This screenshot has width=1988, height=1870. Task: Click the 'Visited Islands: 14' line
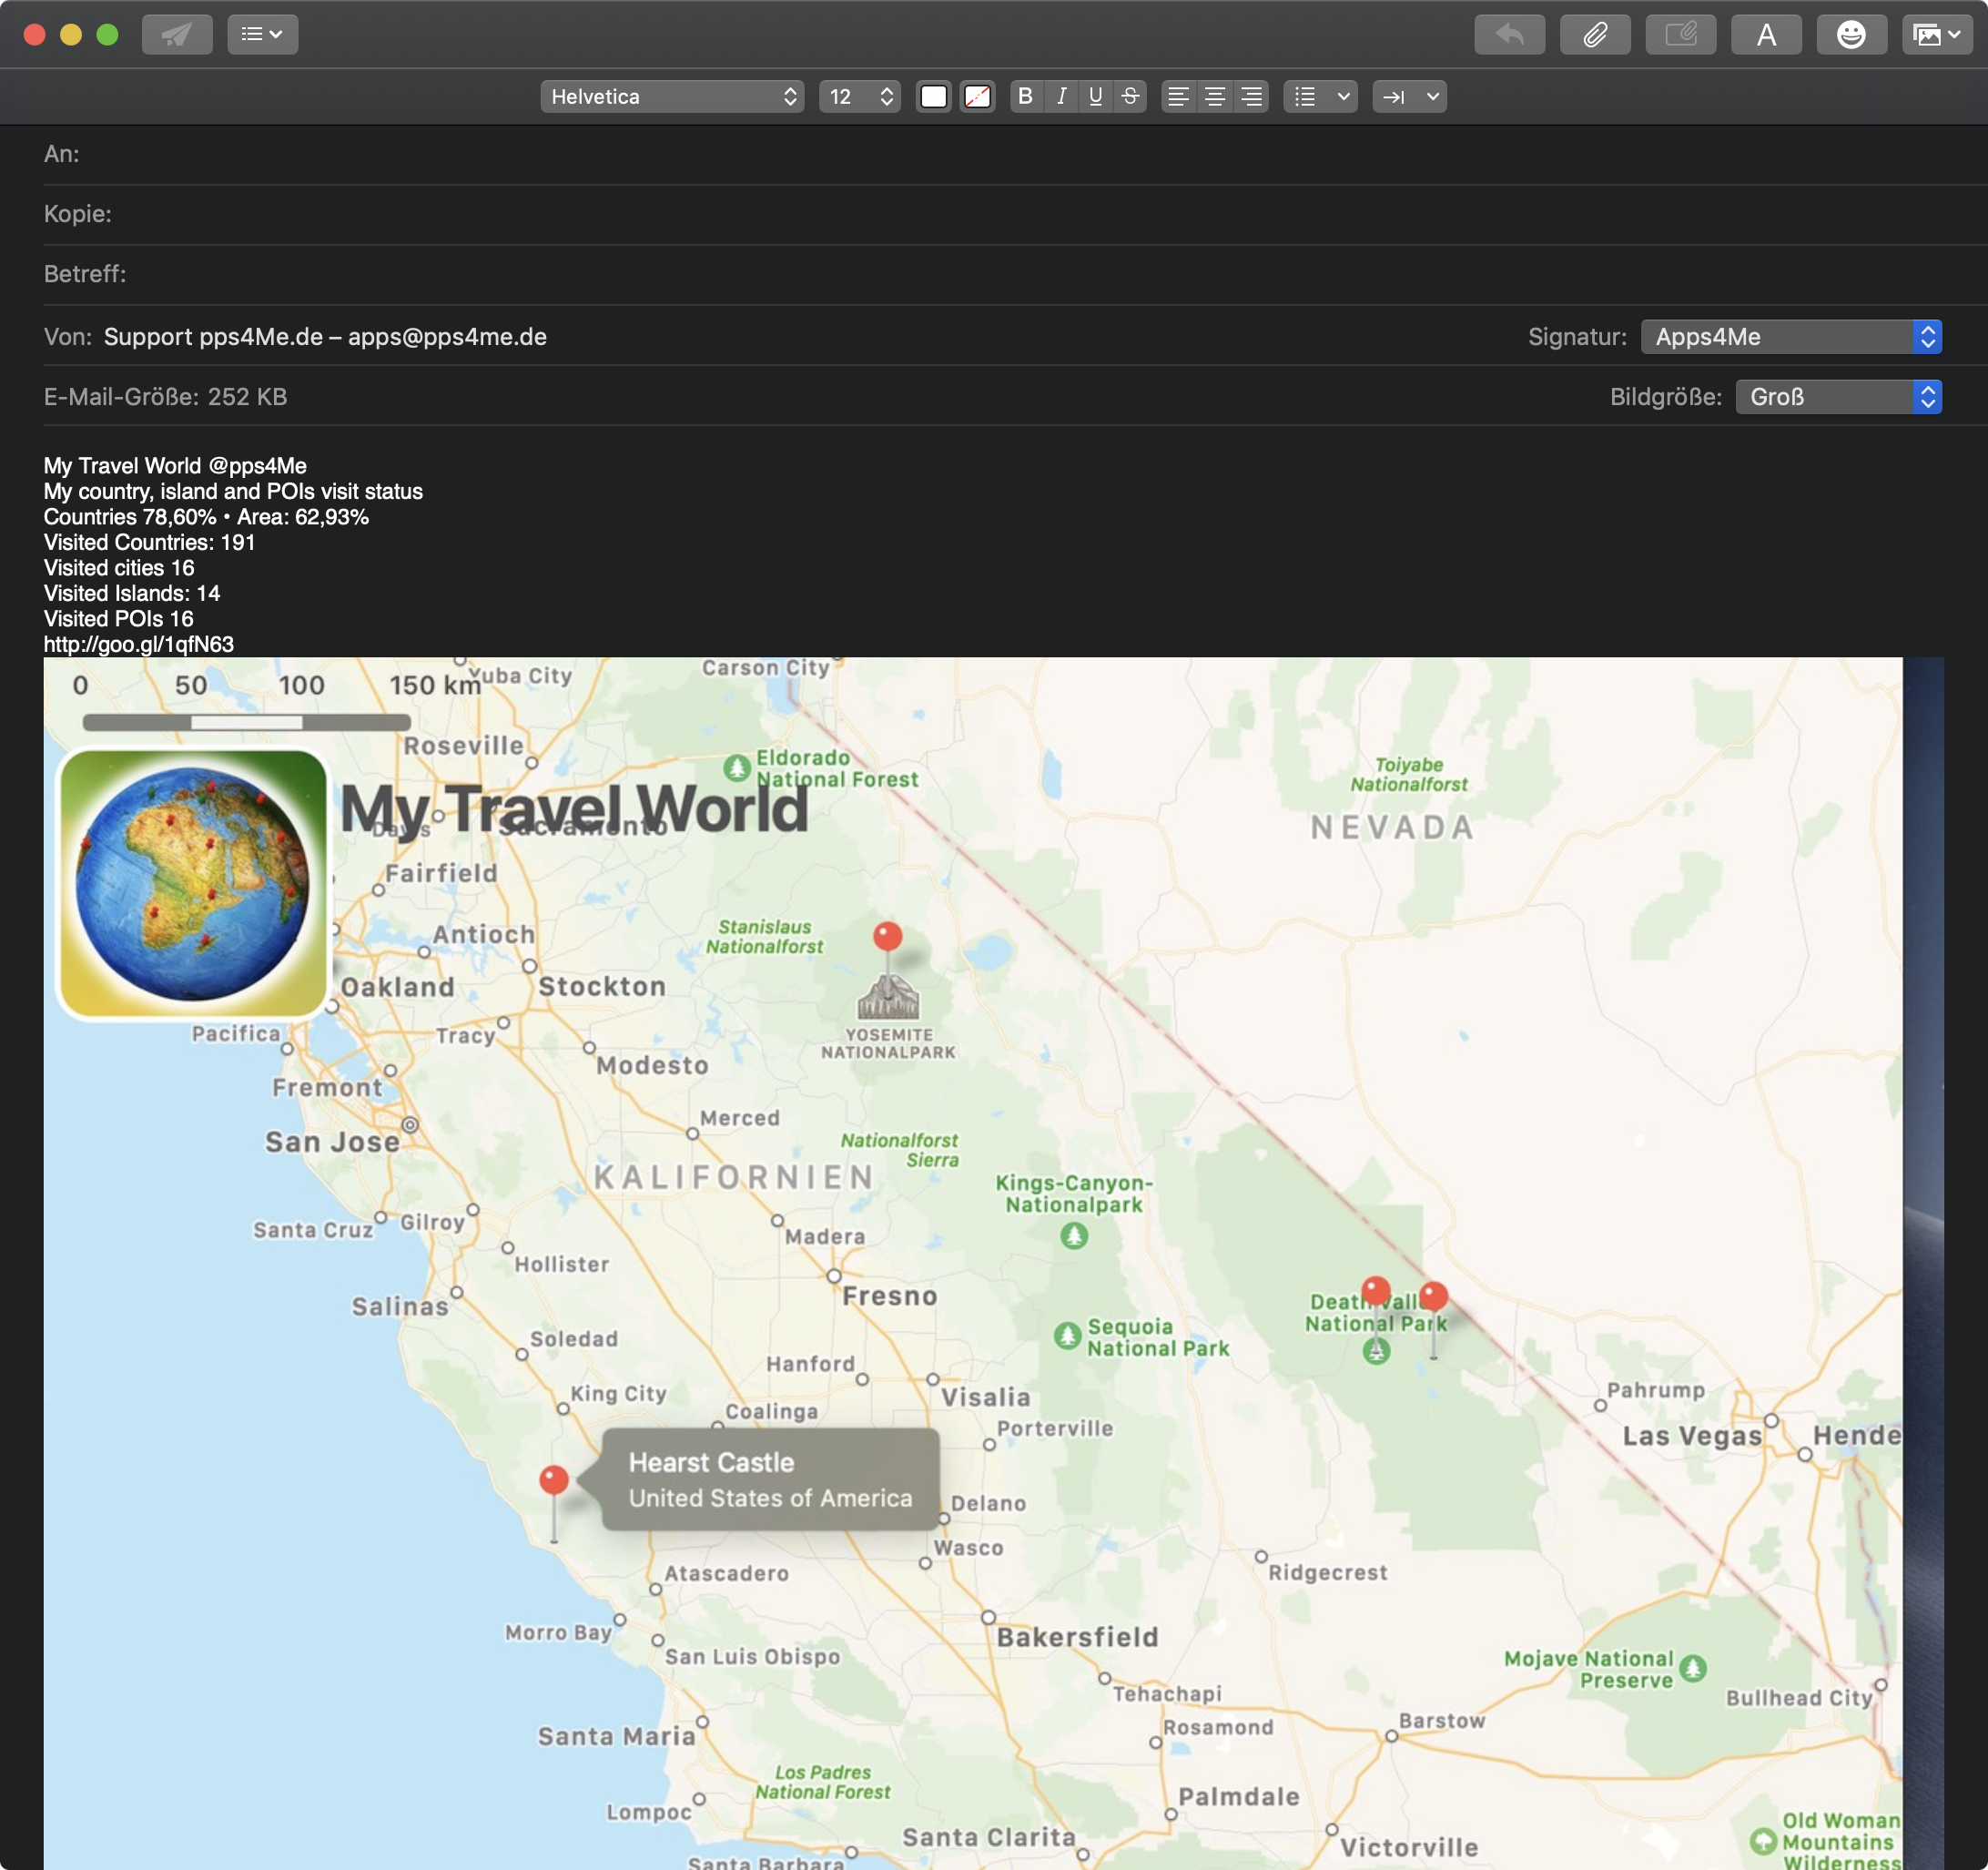132,594
